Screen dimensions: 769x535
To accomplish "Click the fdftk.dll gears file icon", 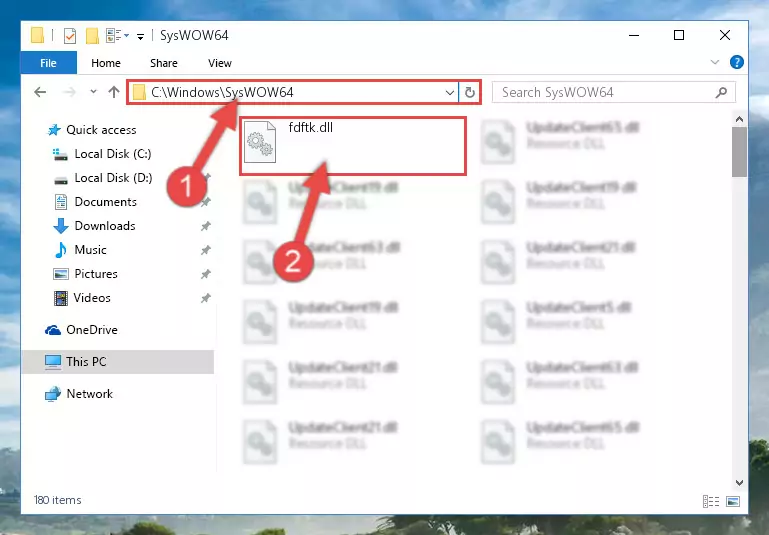I will 260,143.
